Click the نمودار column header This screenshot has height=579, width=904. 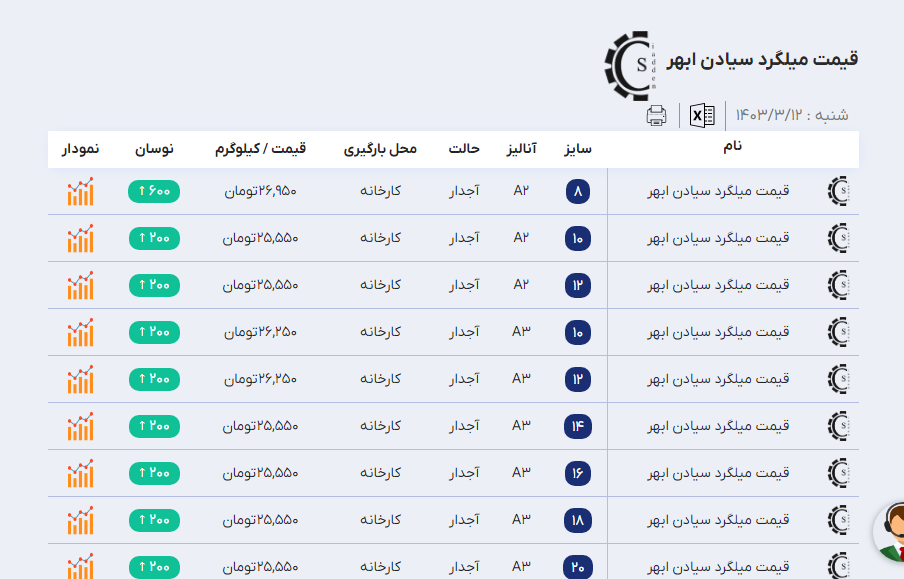tap(80, 149)
